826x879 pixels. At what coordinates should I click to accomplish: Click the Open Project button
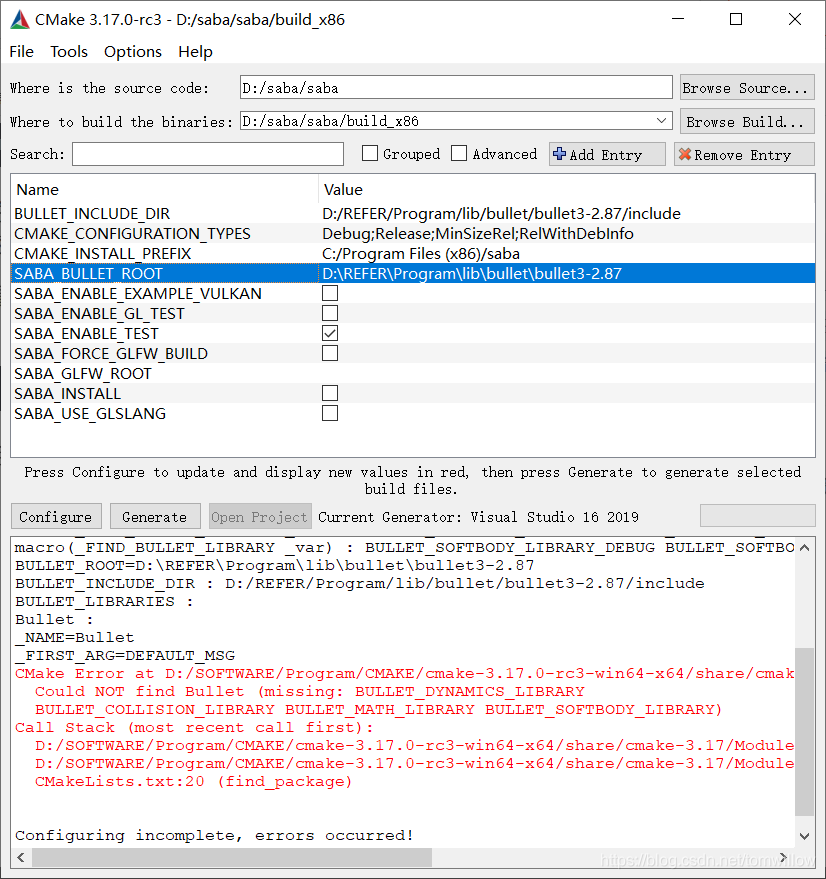pyautogui.click(x=260, y=516)
